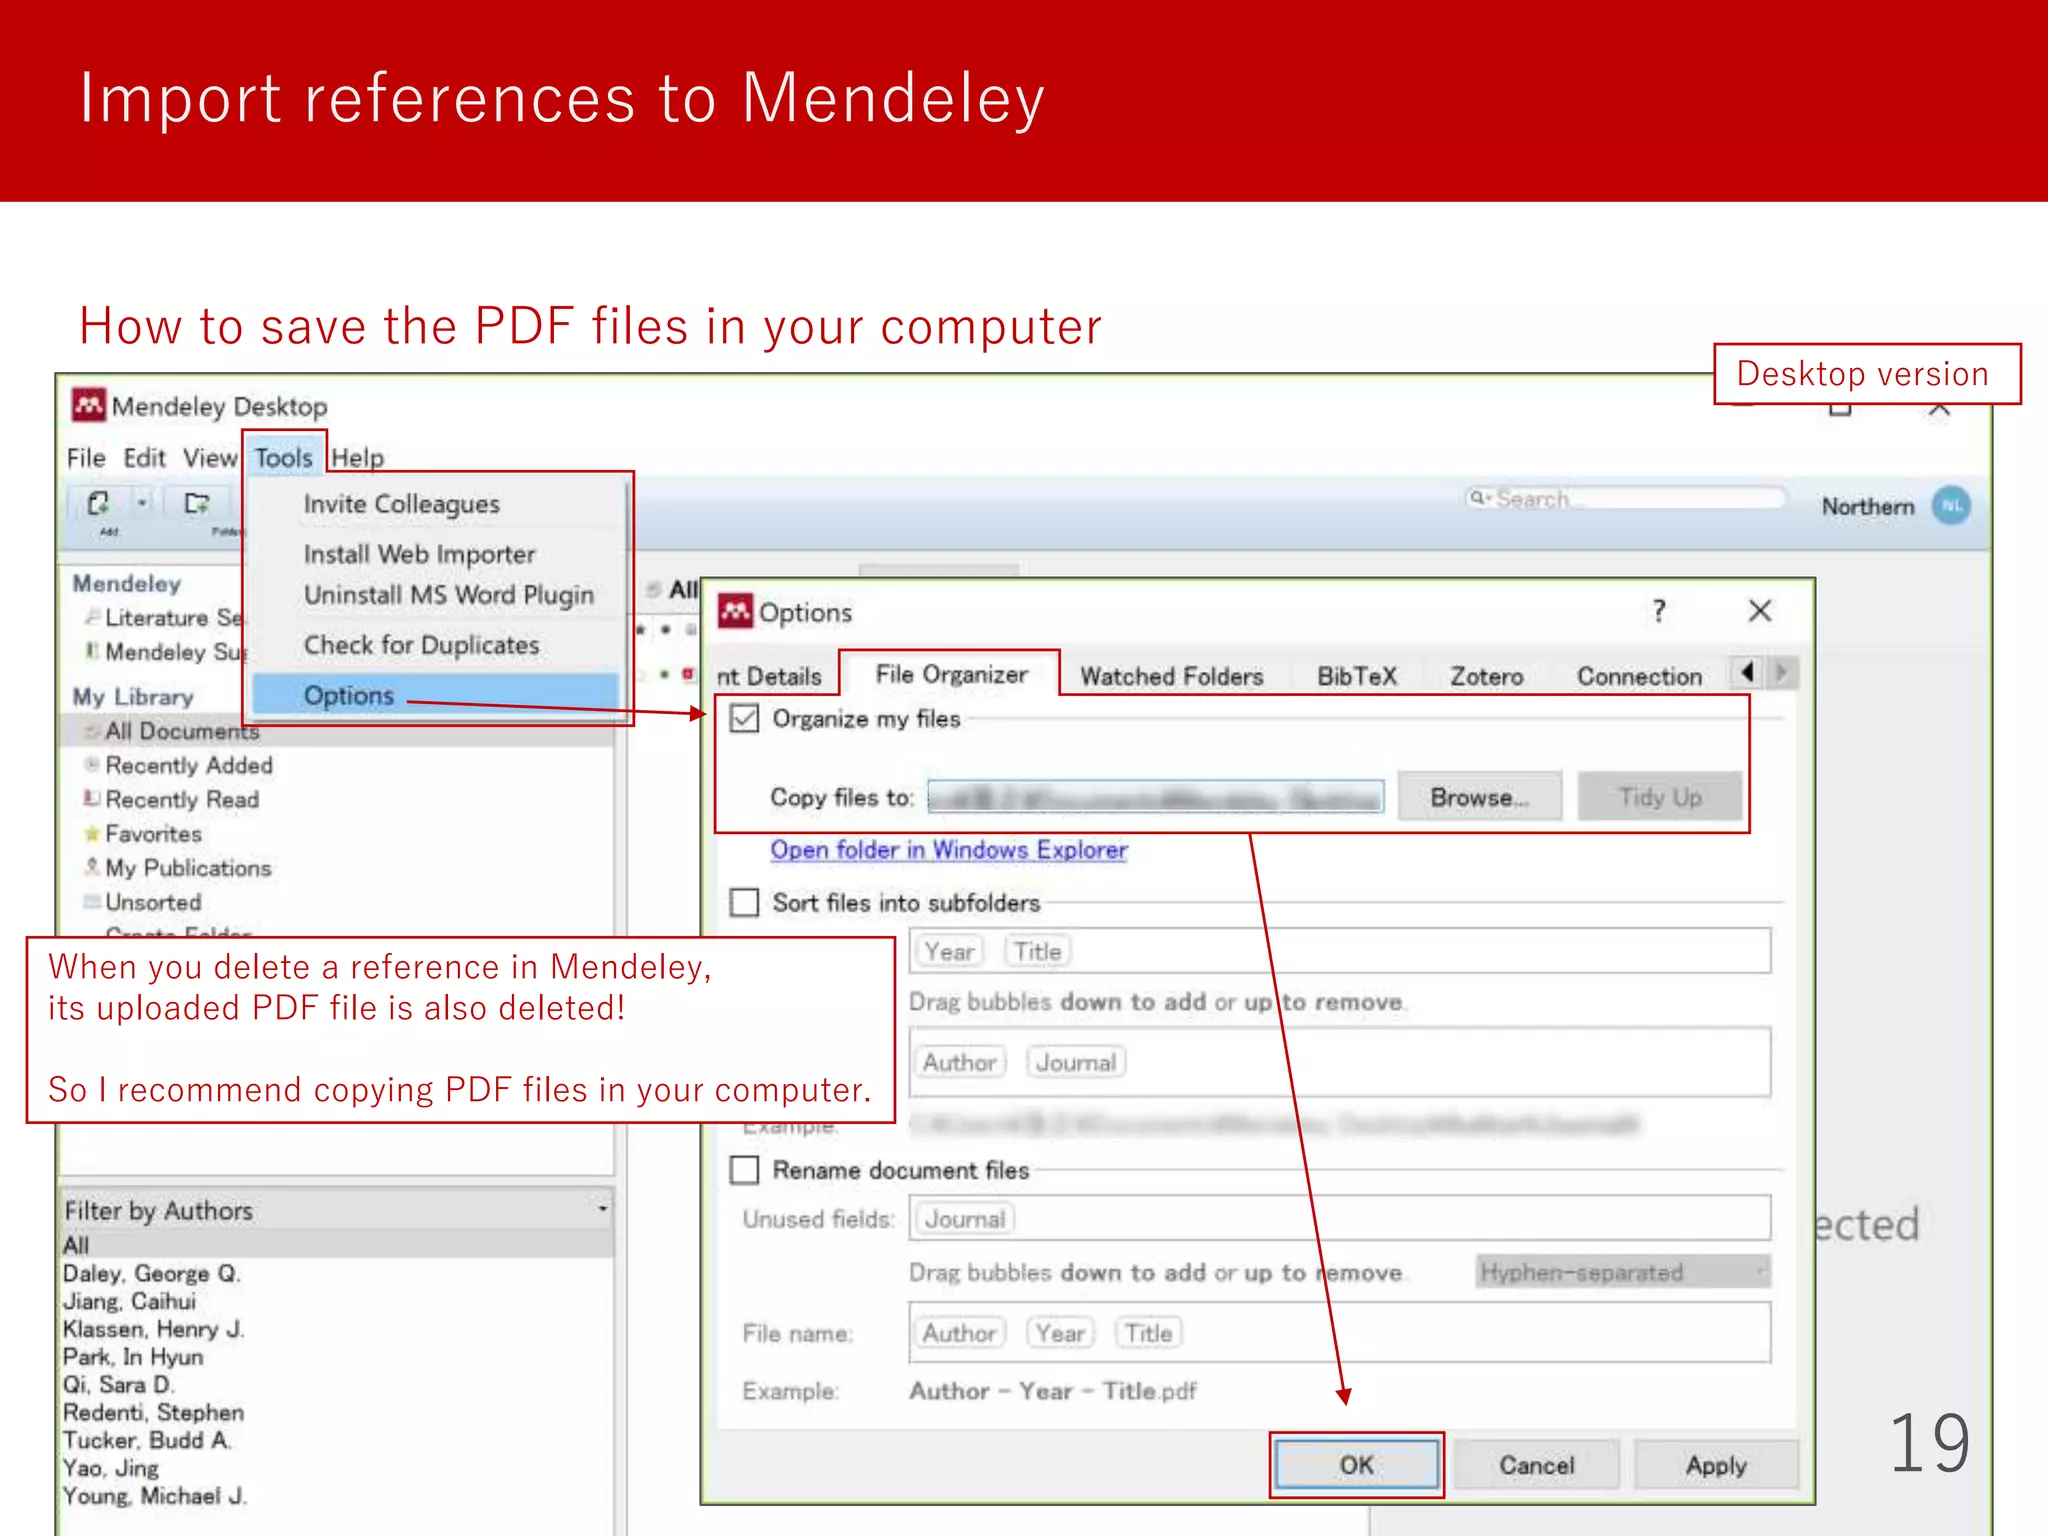The width and height of the screenshot is (2048, 1536).
Task: Enable Rename document files checkbox
Action: [745, 1170]
